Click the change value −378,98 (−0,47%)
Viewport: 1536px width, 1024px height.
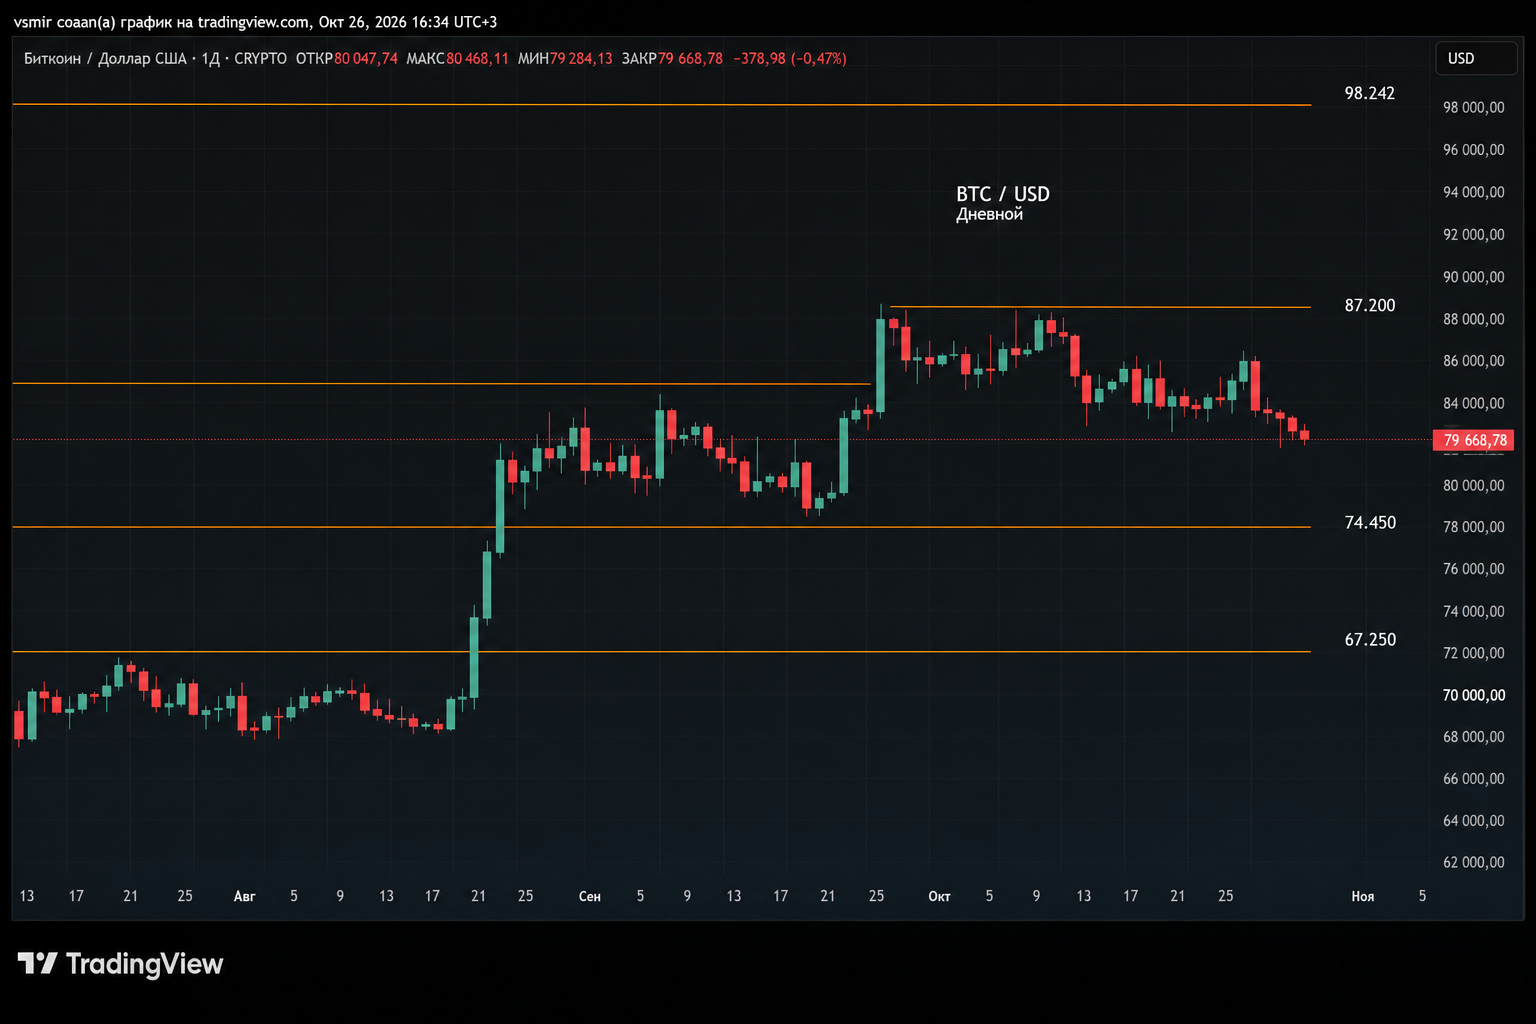(790, 58)
